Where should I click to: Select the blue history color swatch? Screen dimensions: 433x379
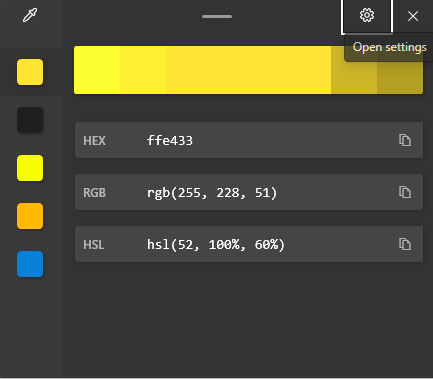(x=30, y=264)
